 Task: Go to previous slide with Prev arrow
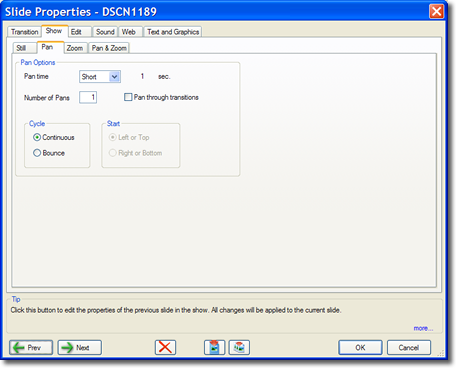point(31,347)
